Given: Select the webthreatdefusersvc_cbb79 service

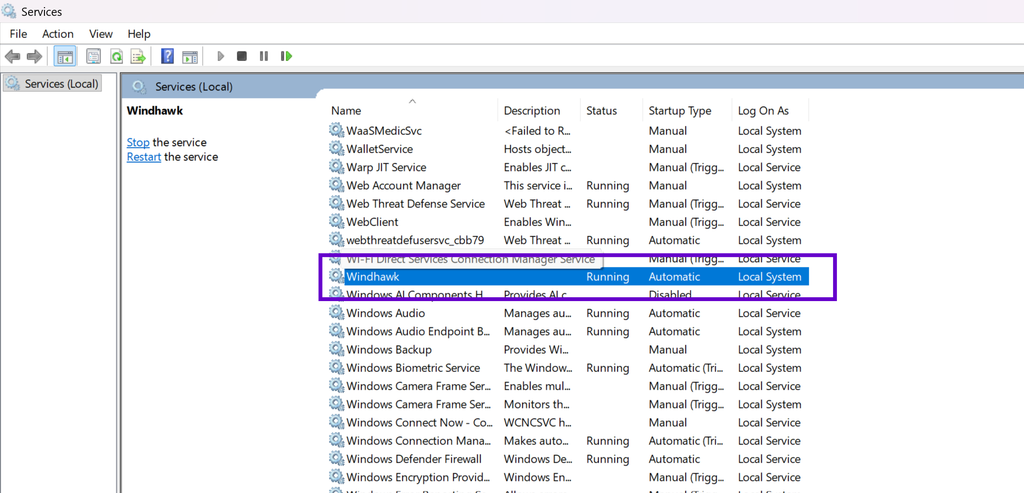Looking at the screenshot, I should click(415, 240).
